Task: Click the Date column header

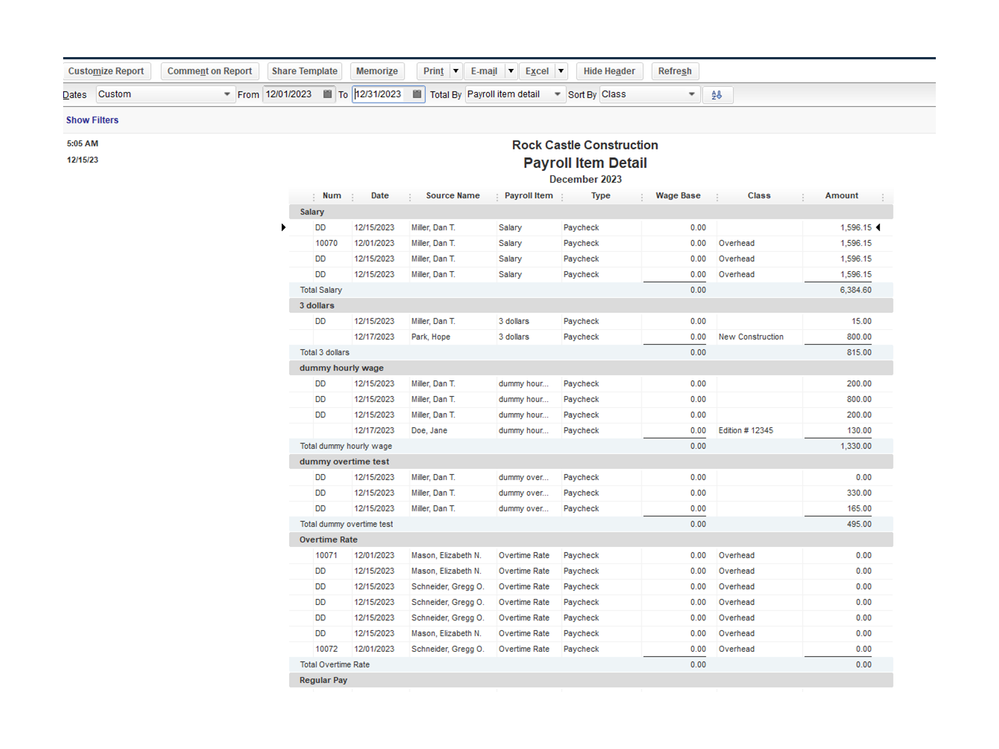Action: coord(380,196)
